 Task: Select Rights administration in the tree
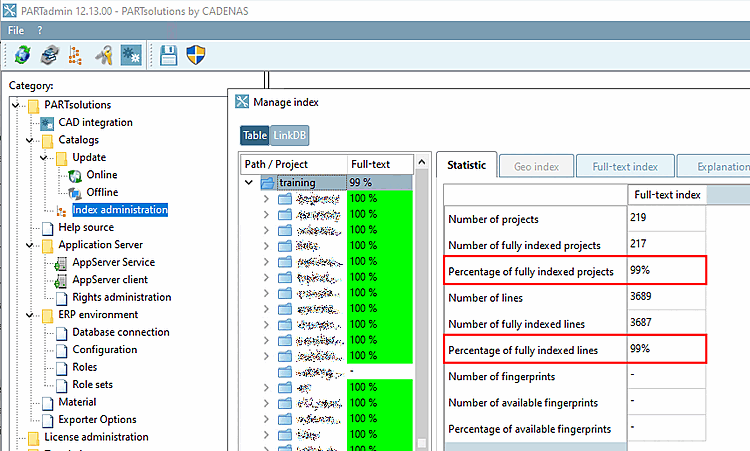[121, 297]
